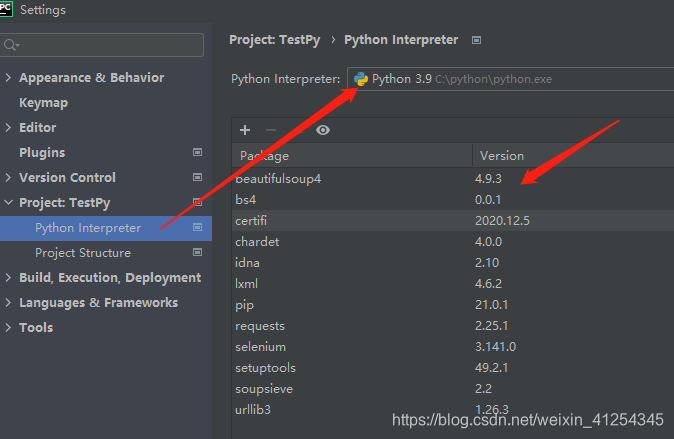Select the beautifulsoup4 package row
674x439 pixels.
pos(453,178)
